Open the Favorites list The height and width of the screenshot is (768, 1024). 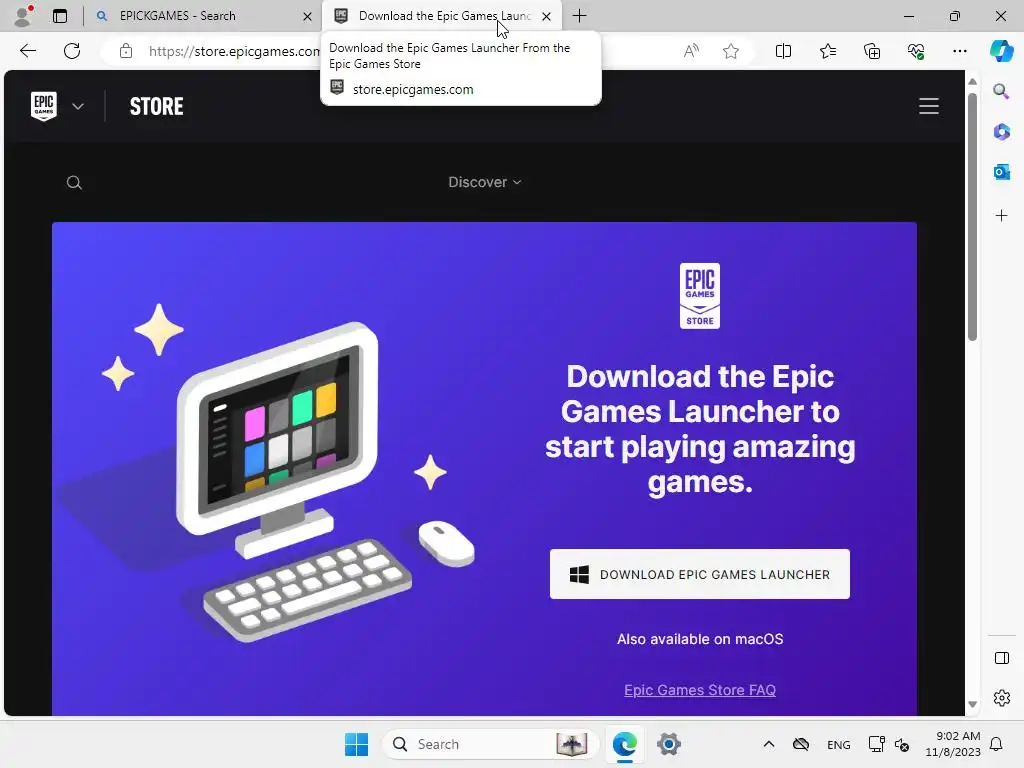tap(827, 51)
